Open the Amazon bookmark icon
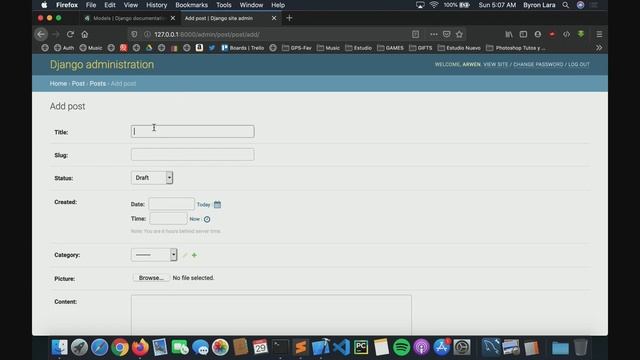This screenshot has width=640, height=360. (x=199, y=48)
